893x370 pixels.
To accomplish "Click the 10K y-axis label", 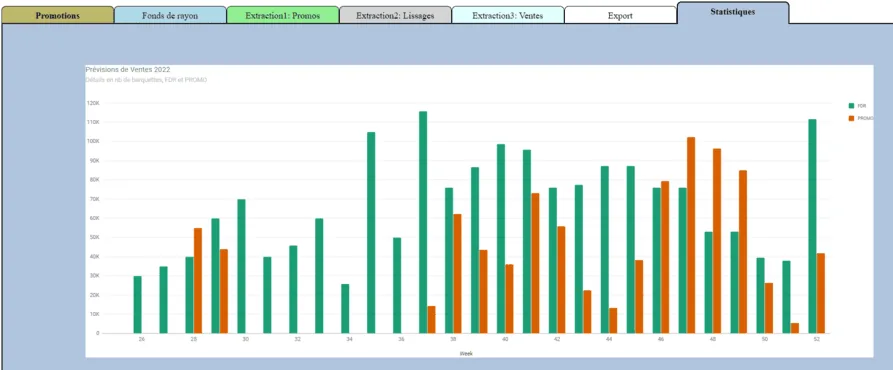I will pos(95,314).
